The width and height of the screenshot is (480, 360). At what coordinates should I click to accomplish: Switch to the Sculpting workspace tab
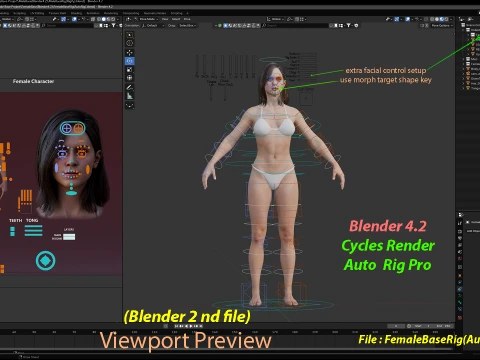tap(19, 13)
